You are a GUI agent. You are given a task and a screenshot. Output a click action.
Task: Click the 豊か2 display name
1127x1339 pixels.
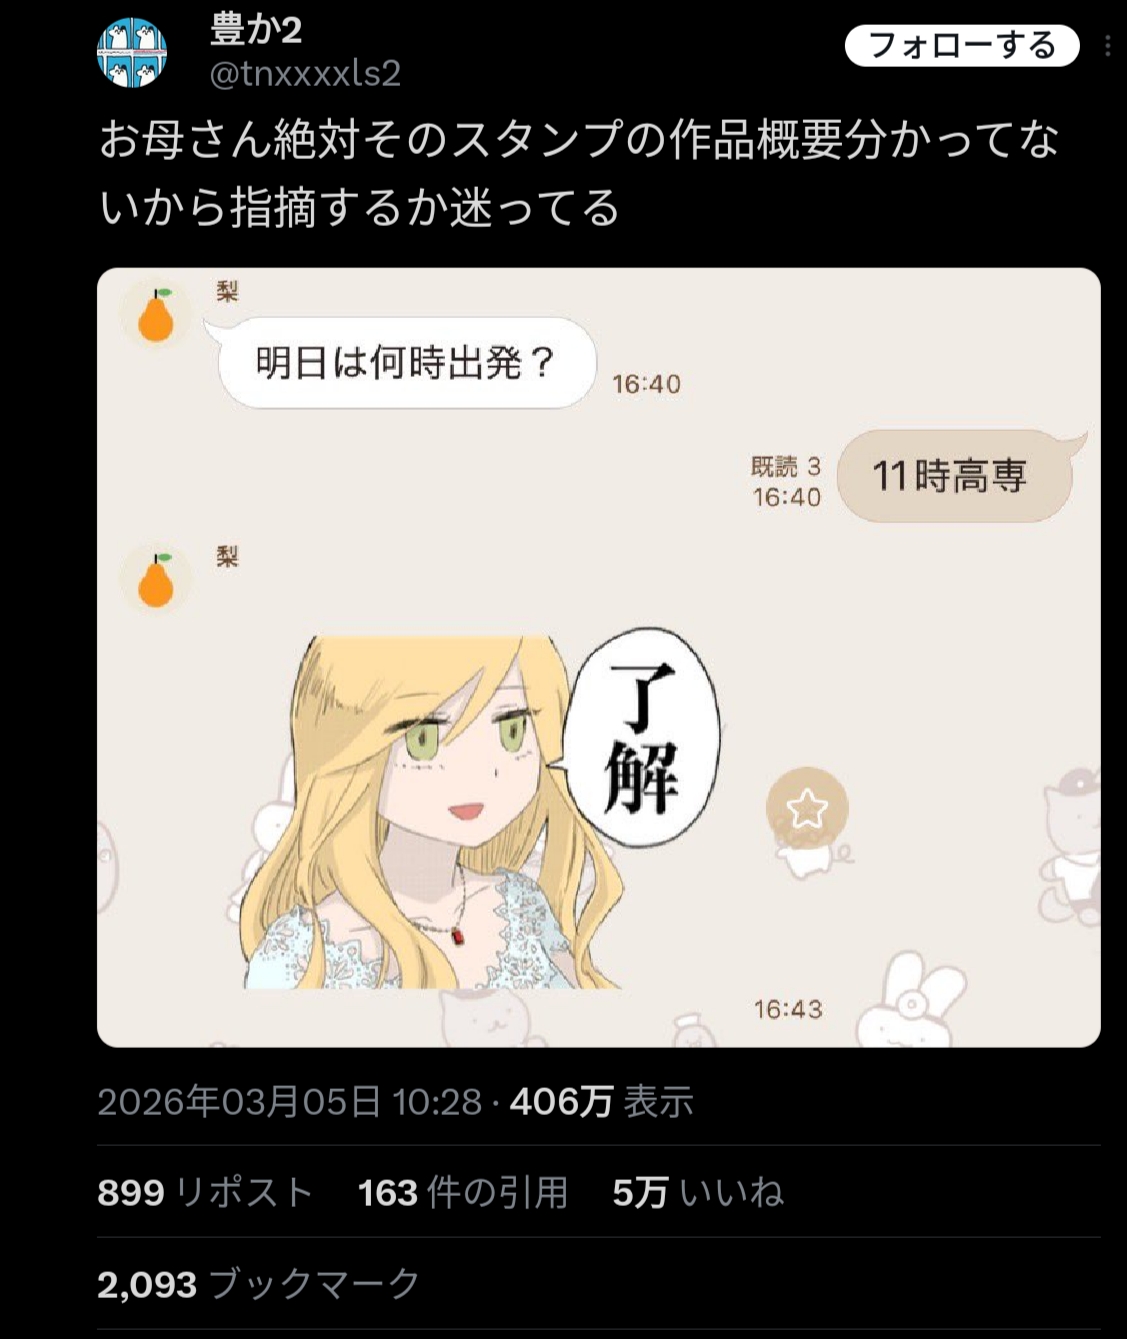[256, 29]
